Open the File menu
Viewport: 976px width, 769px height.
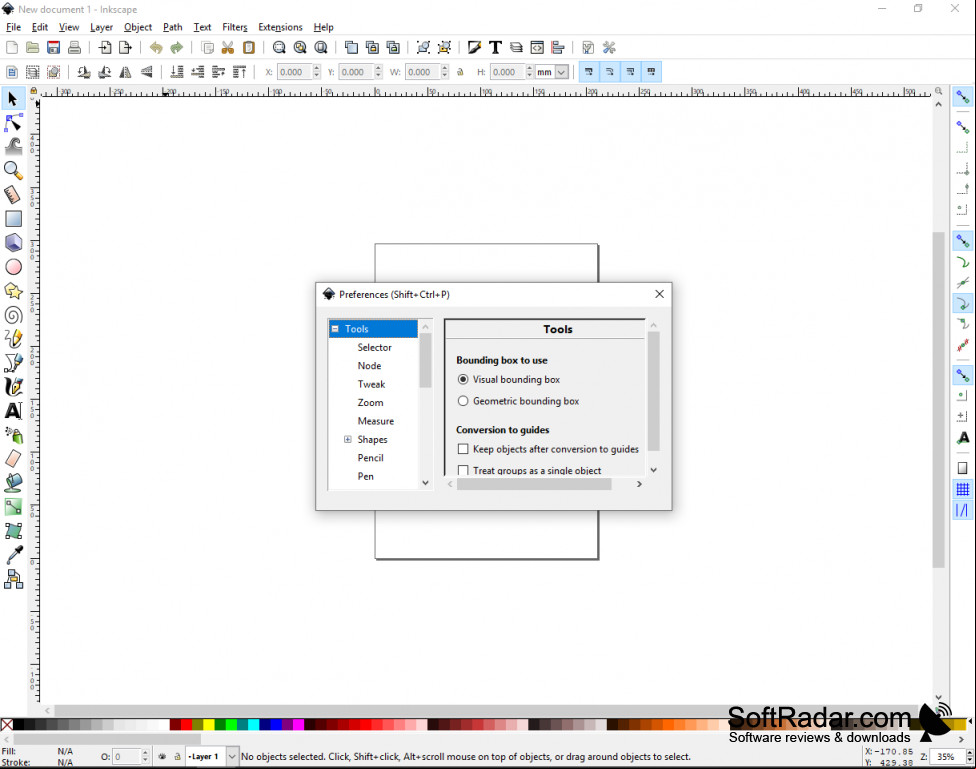[x=13, y=27]
